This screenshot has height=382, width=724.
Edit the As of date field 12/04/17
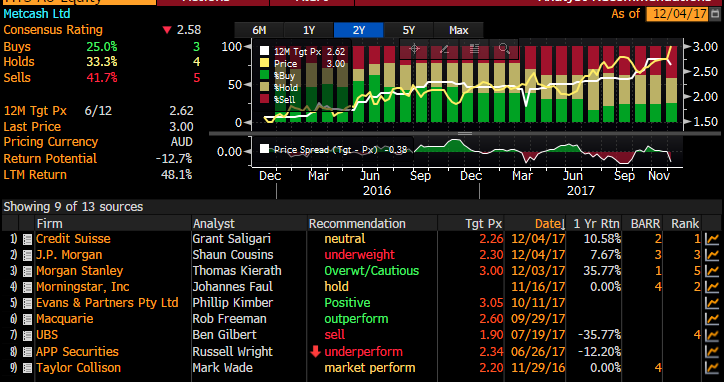pos(676,14)
